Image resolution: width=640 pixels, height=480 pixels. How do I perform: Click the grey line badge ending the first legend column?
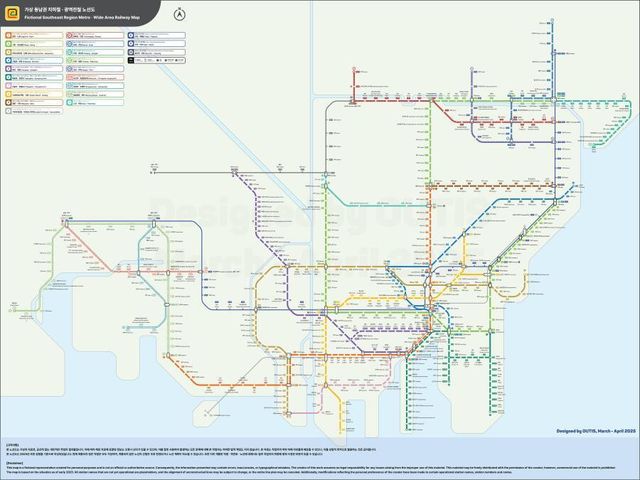(x=10, y=112)
